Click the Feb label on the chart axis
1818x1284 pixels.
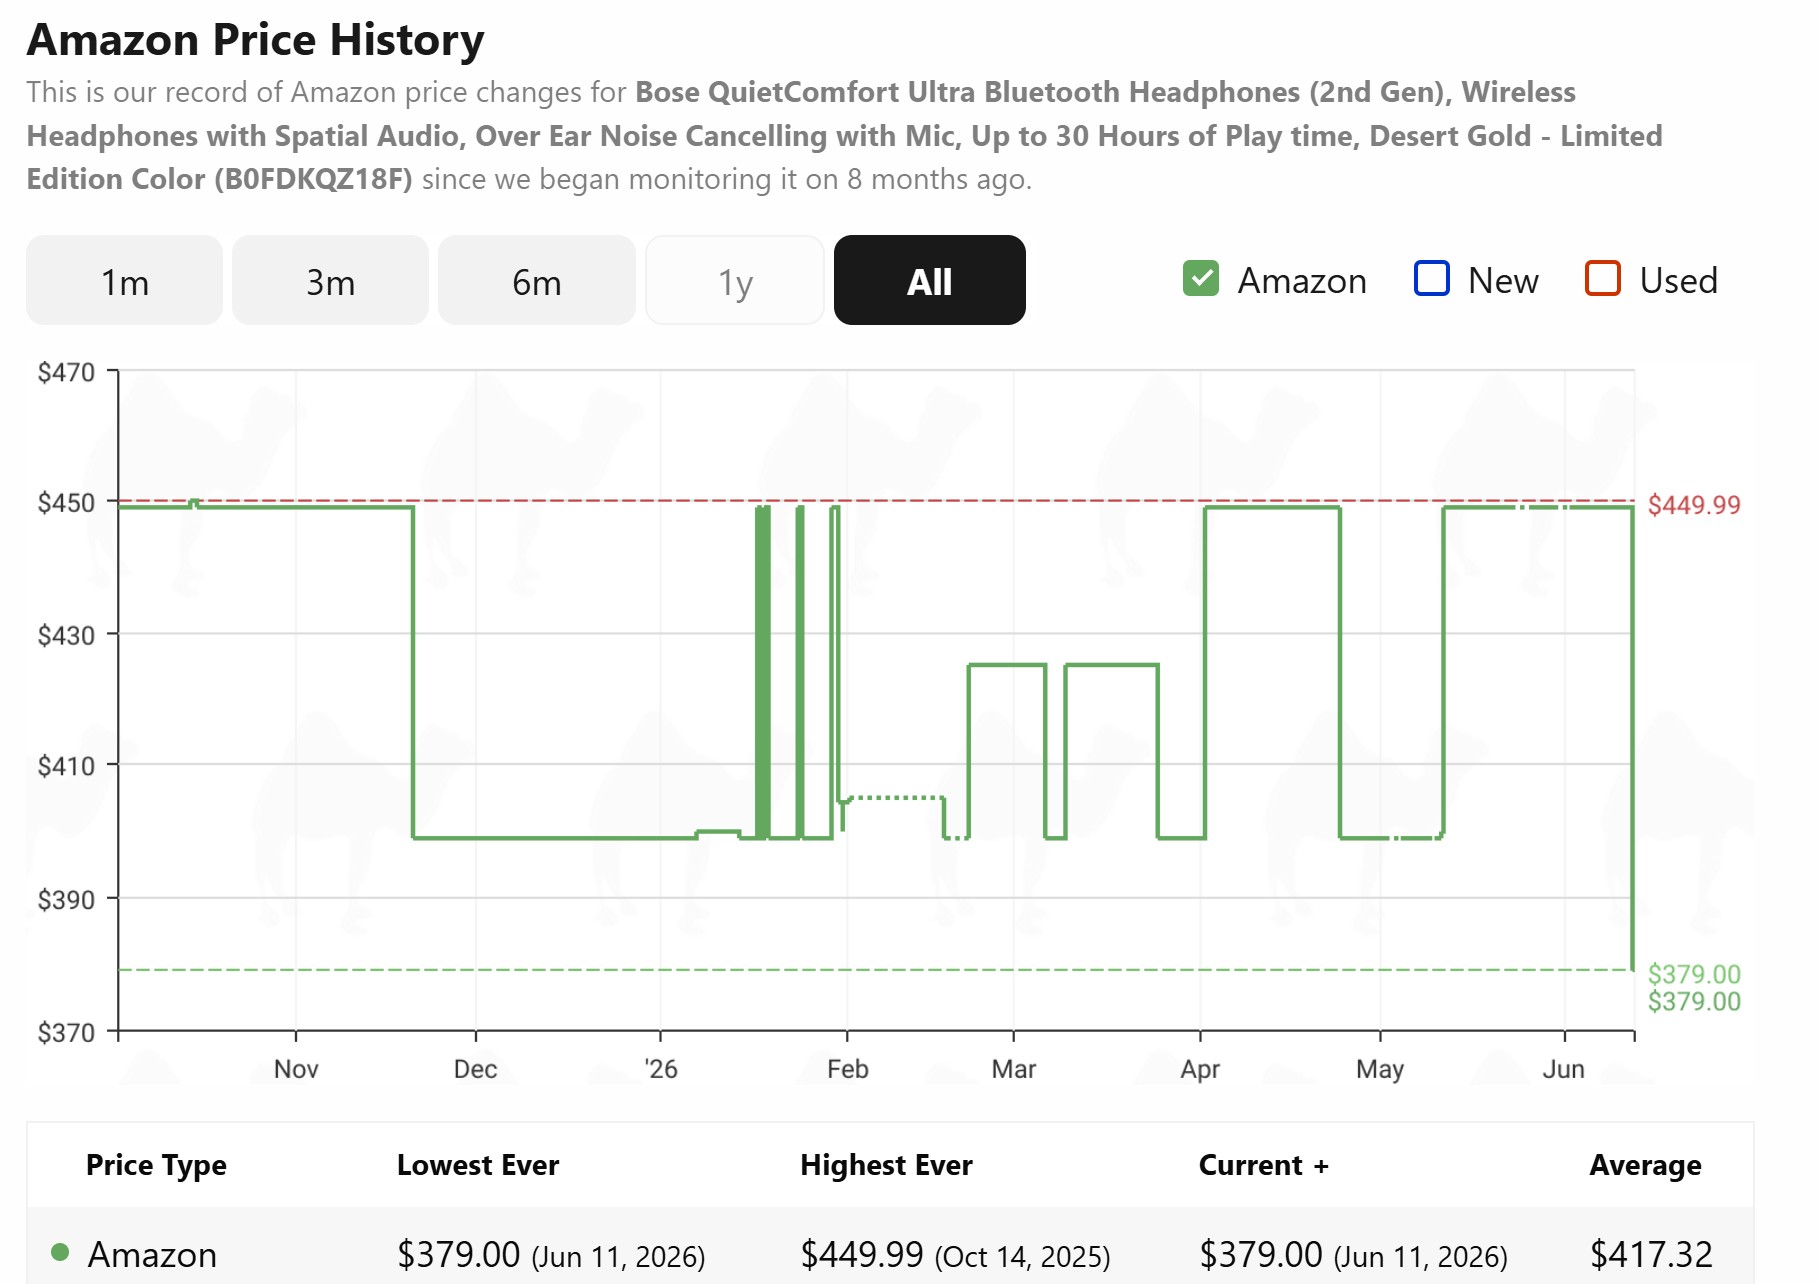847,1069
